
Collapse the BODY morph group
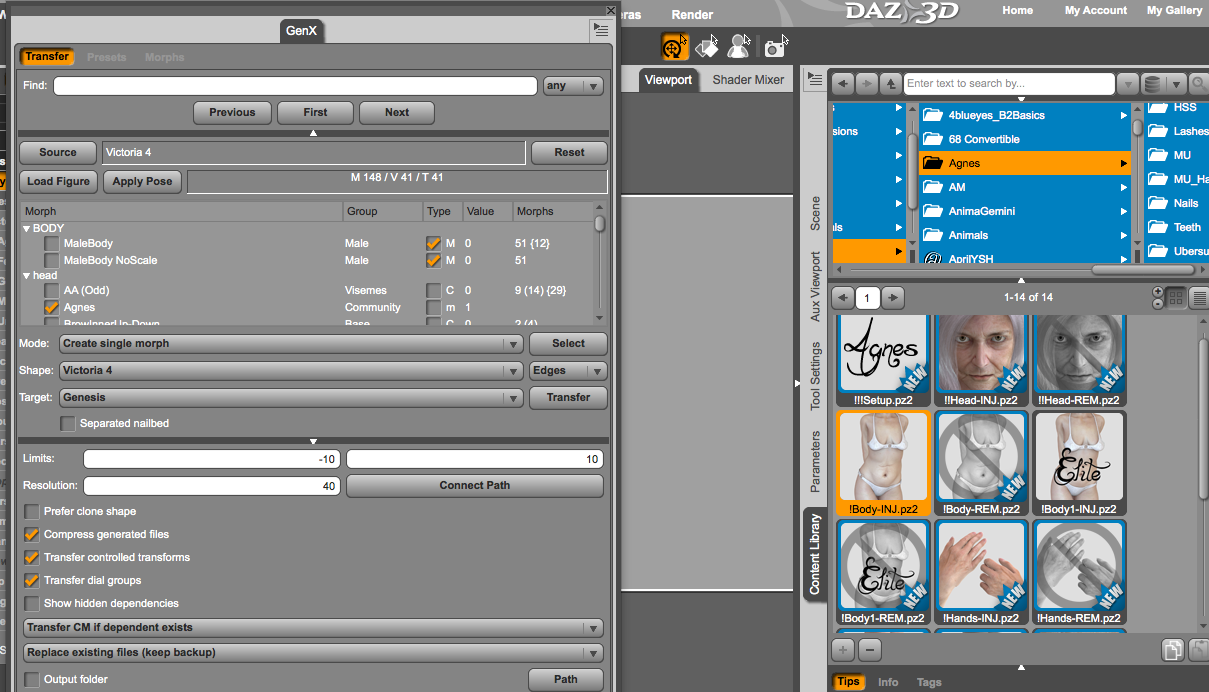point(27,229)
